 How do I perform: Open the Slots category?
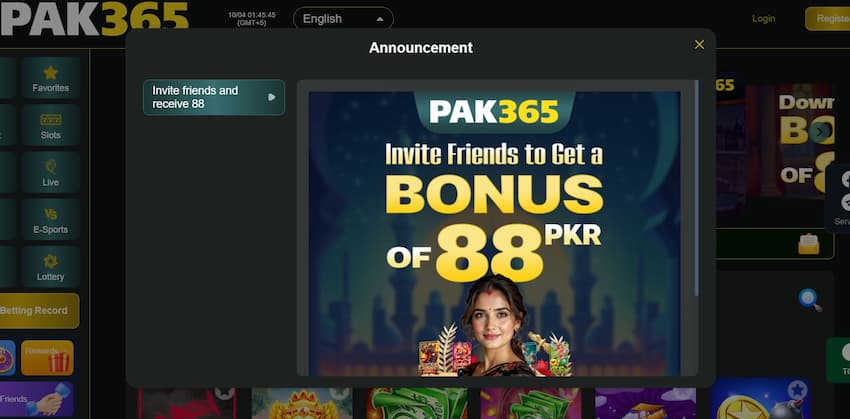coord(50,125)
